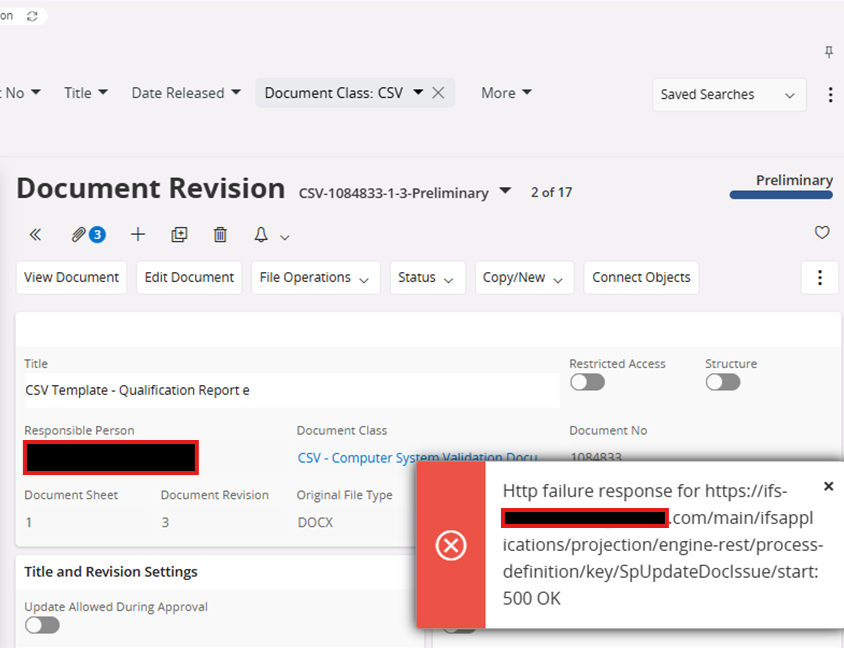Open the Saved Searches combo box

click(x=729, y=95)
